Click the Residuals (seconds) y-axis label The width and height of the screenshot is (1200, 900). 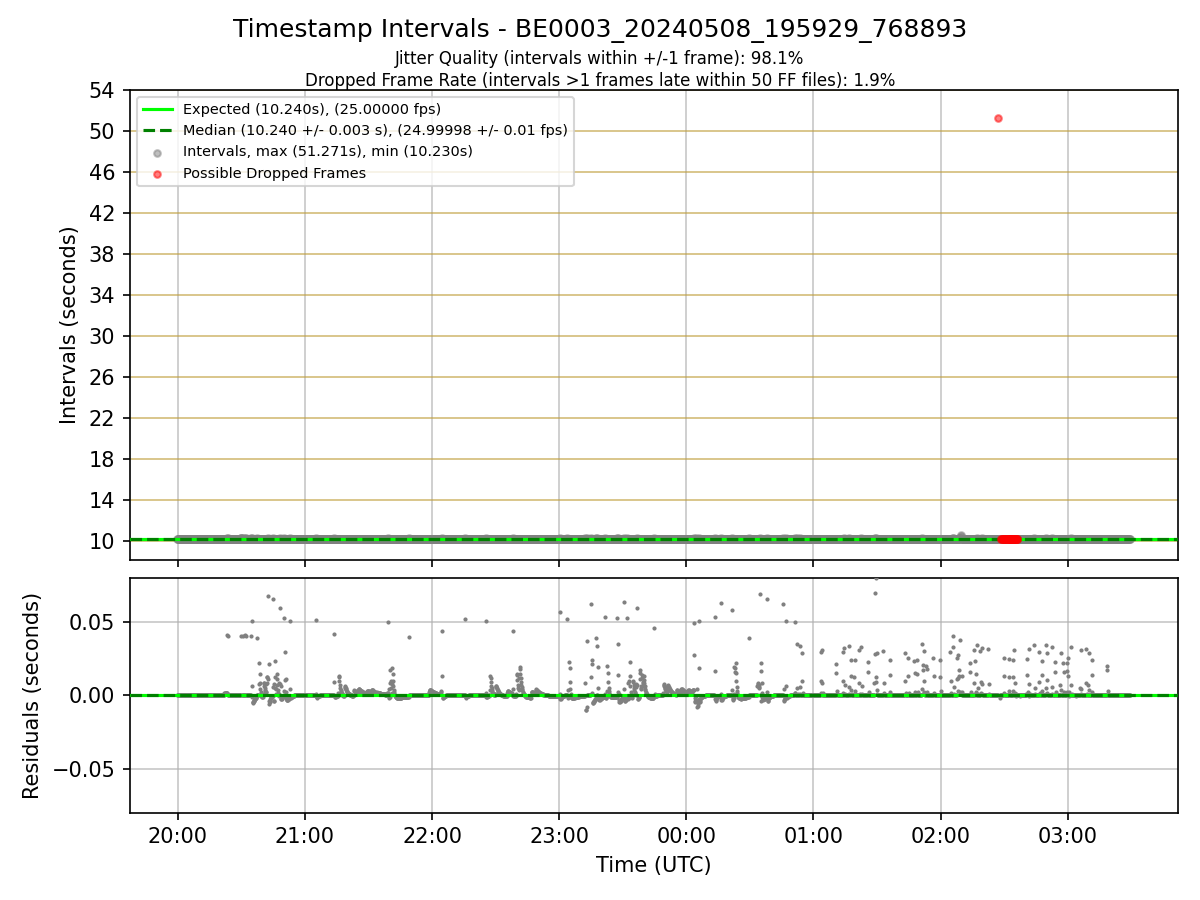point(32,696)
